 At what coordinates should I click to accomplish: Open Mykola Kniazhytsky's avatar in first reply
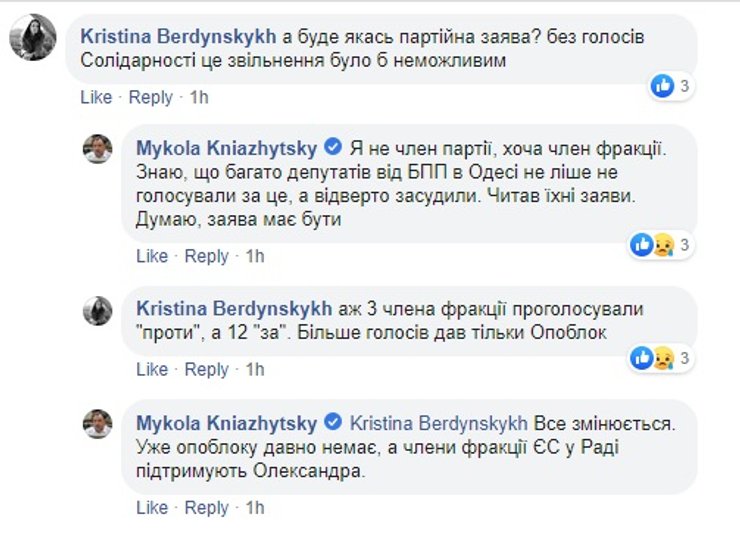pyautogui.click(x=97, y=149)
